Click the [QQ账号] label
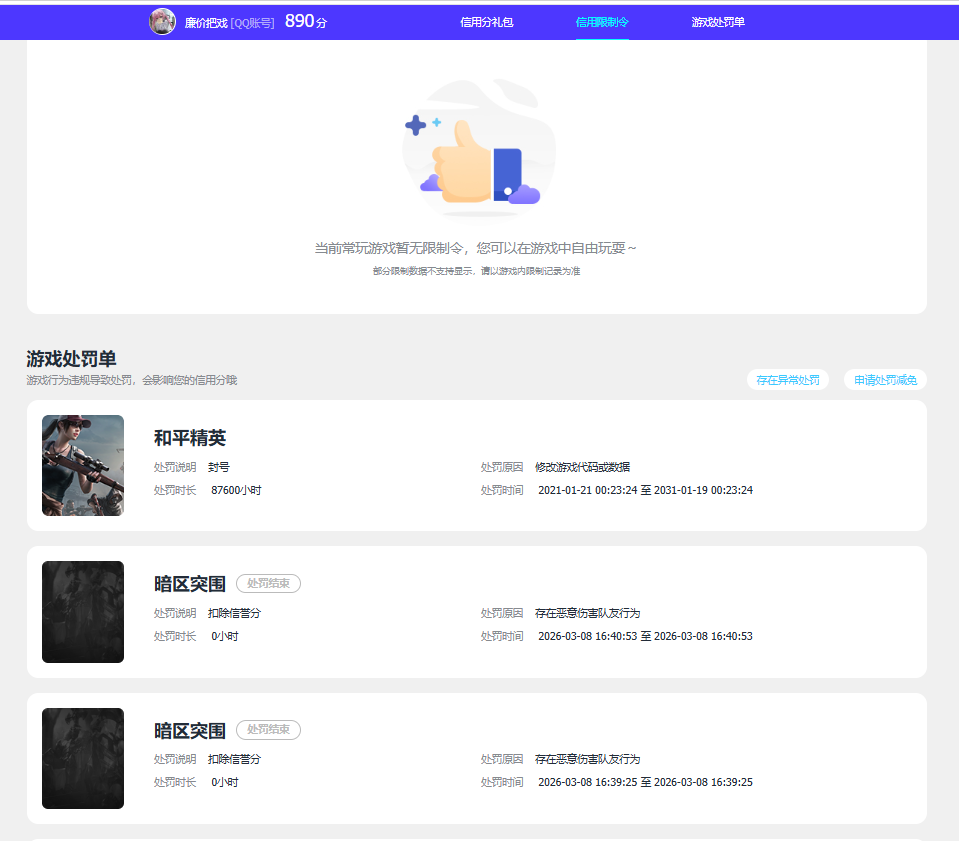 pyautogui.click(x=253, y=23)
